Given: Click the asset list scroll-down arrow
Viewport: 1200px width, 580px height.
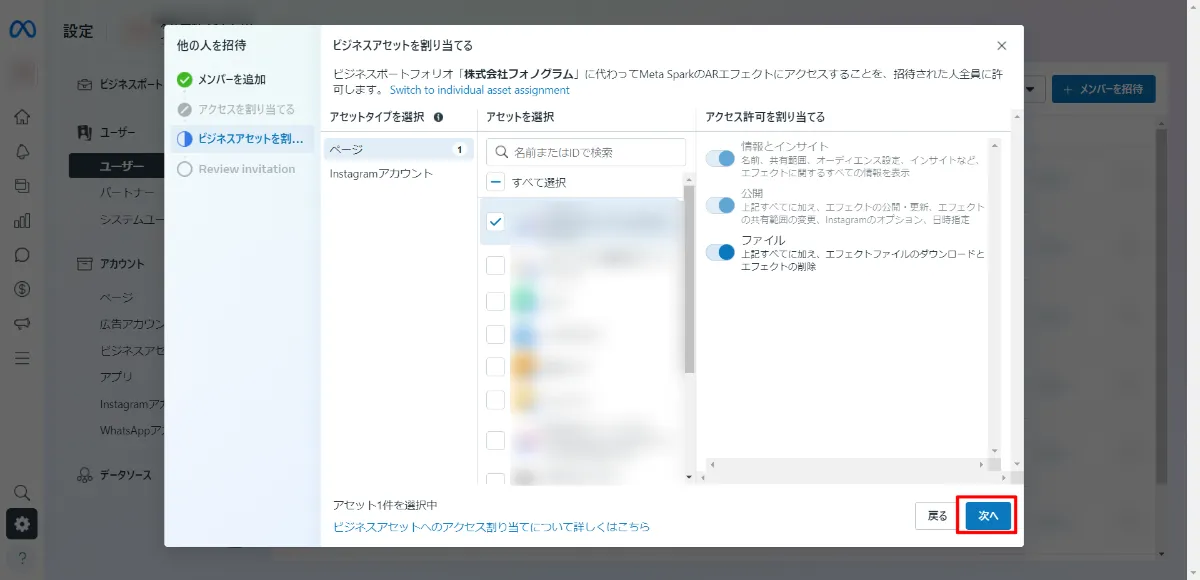Looking at the screenshot, I should pyautogui.click(x=688, y=477).
